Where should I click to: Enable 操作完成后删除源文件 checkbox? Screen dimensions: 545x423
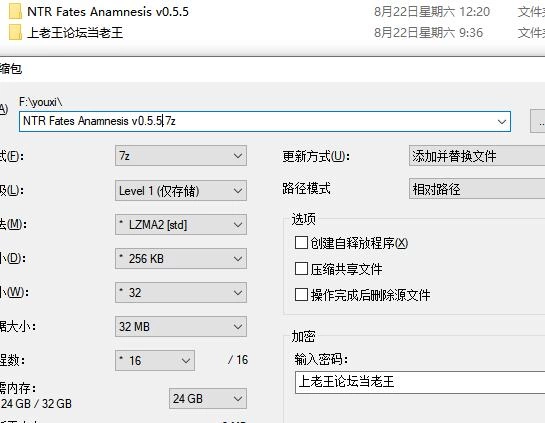point(301,295)
